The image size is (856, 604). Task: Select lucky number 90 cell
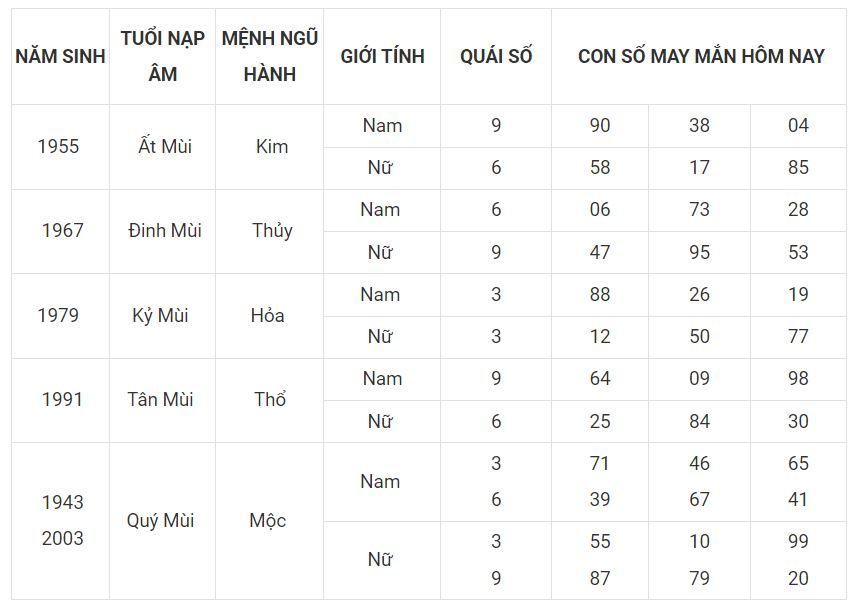tap(600, 126)
